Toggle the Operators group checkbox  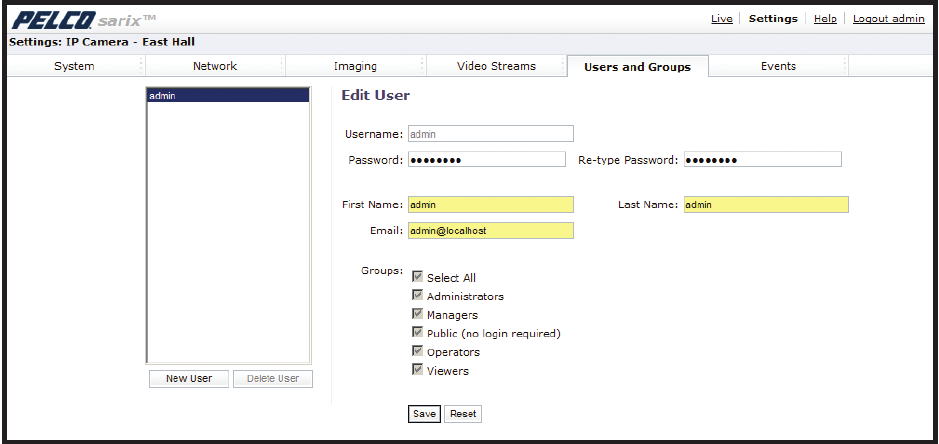418,351
